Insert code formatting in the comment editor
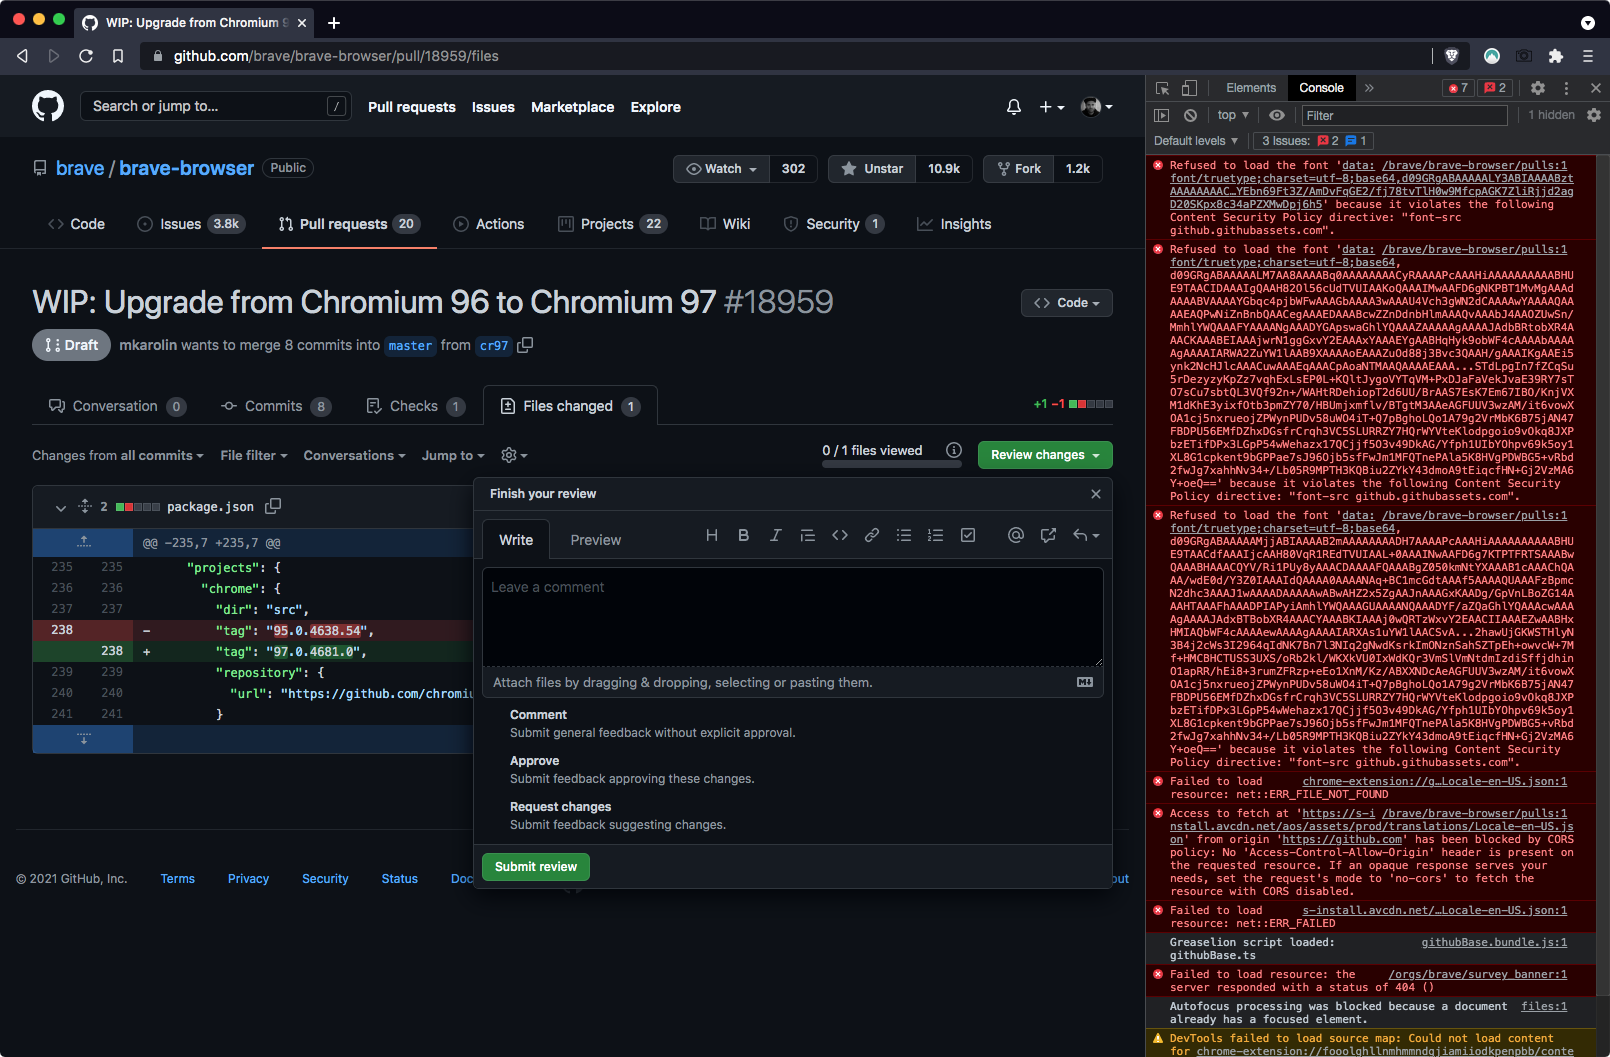The width and height of the screenshot is (1610, 1057). 840,536
